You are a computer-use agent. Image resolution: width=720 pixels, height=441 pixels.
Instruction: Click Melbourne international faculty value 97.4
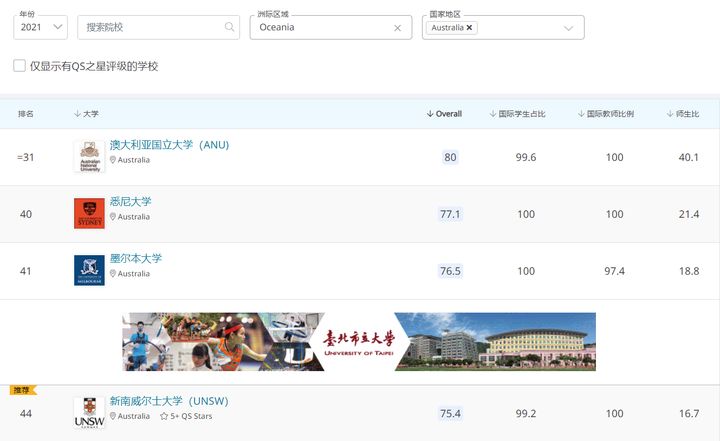(614, 271)
